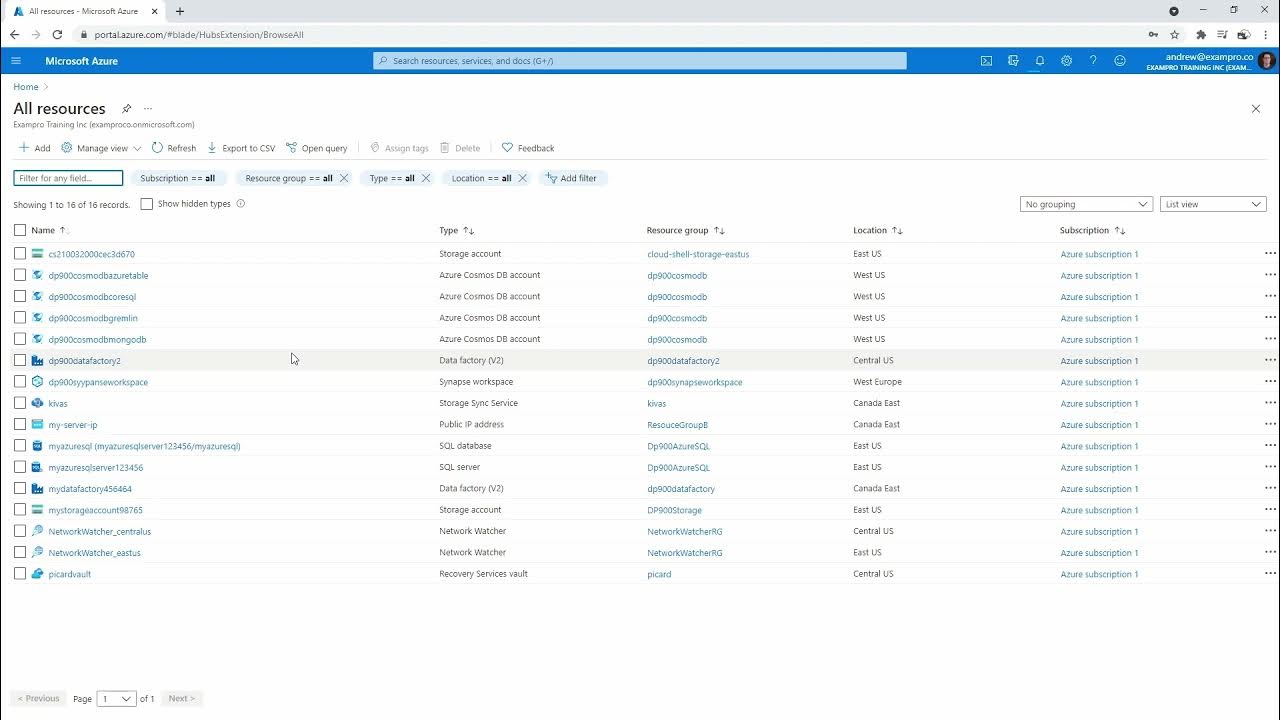The image size is (1280, 720).
Task: Open Directory and subscription filter icon
Action: [x=1013, y=61]
